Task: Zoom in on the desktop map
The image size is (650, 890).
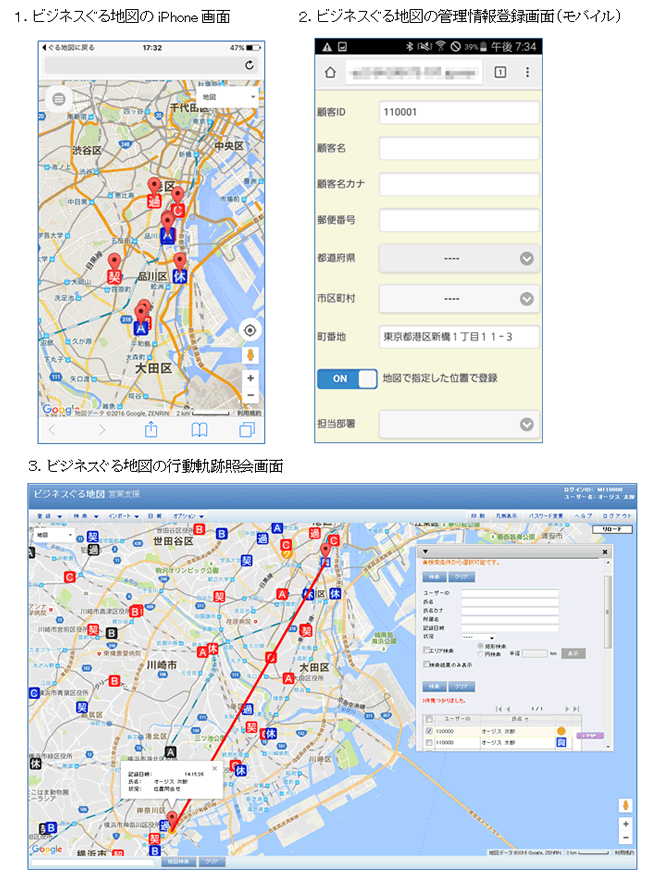Action: [x=626, y=824]
